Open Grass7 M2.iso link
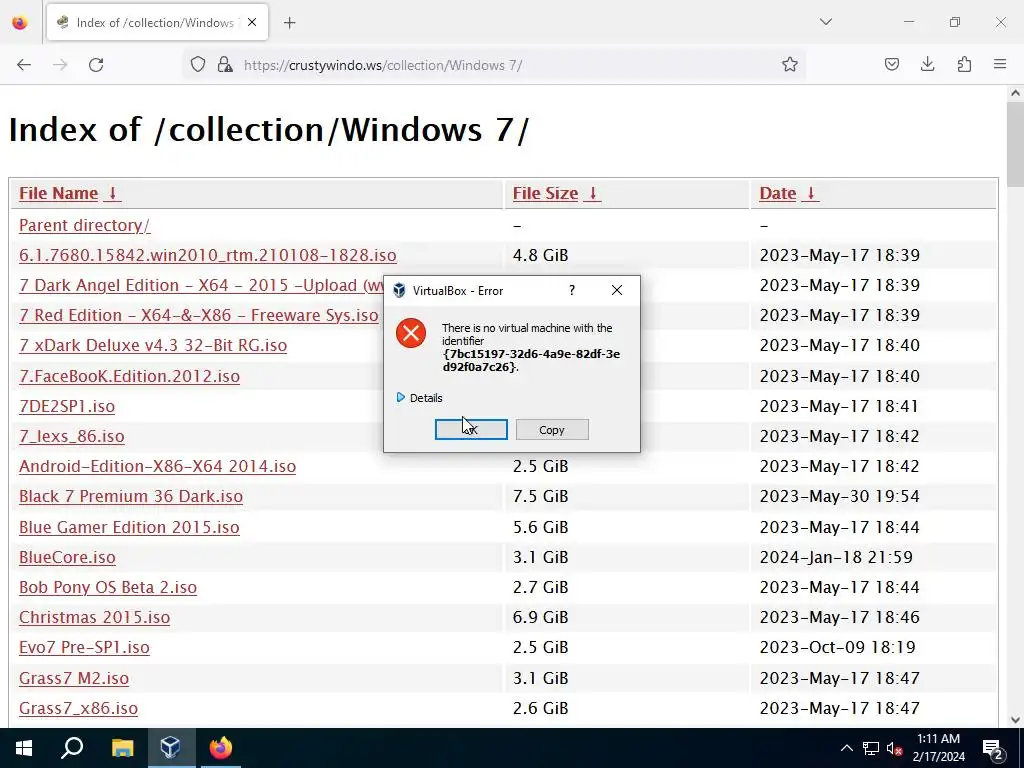The height and width of the screenshot is (768, 1024). (x=74, y=678)
